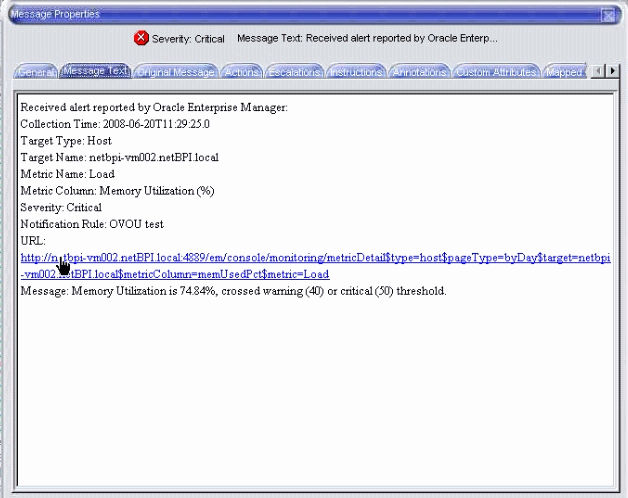Open the partially visible Mapped tab
The width and height of the screenshot is (628, 498).
564,72
